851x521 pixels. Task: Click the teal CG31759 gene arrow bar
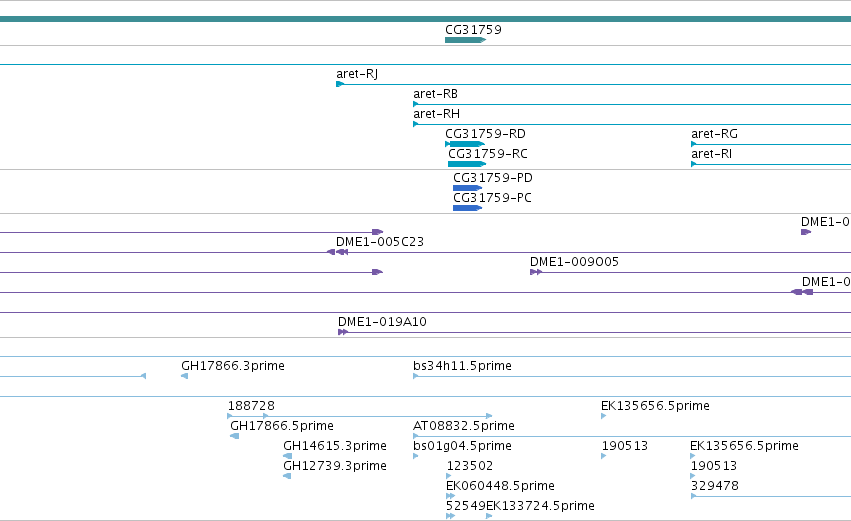coord(465,40)
